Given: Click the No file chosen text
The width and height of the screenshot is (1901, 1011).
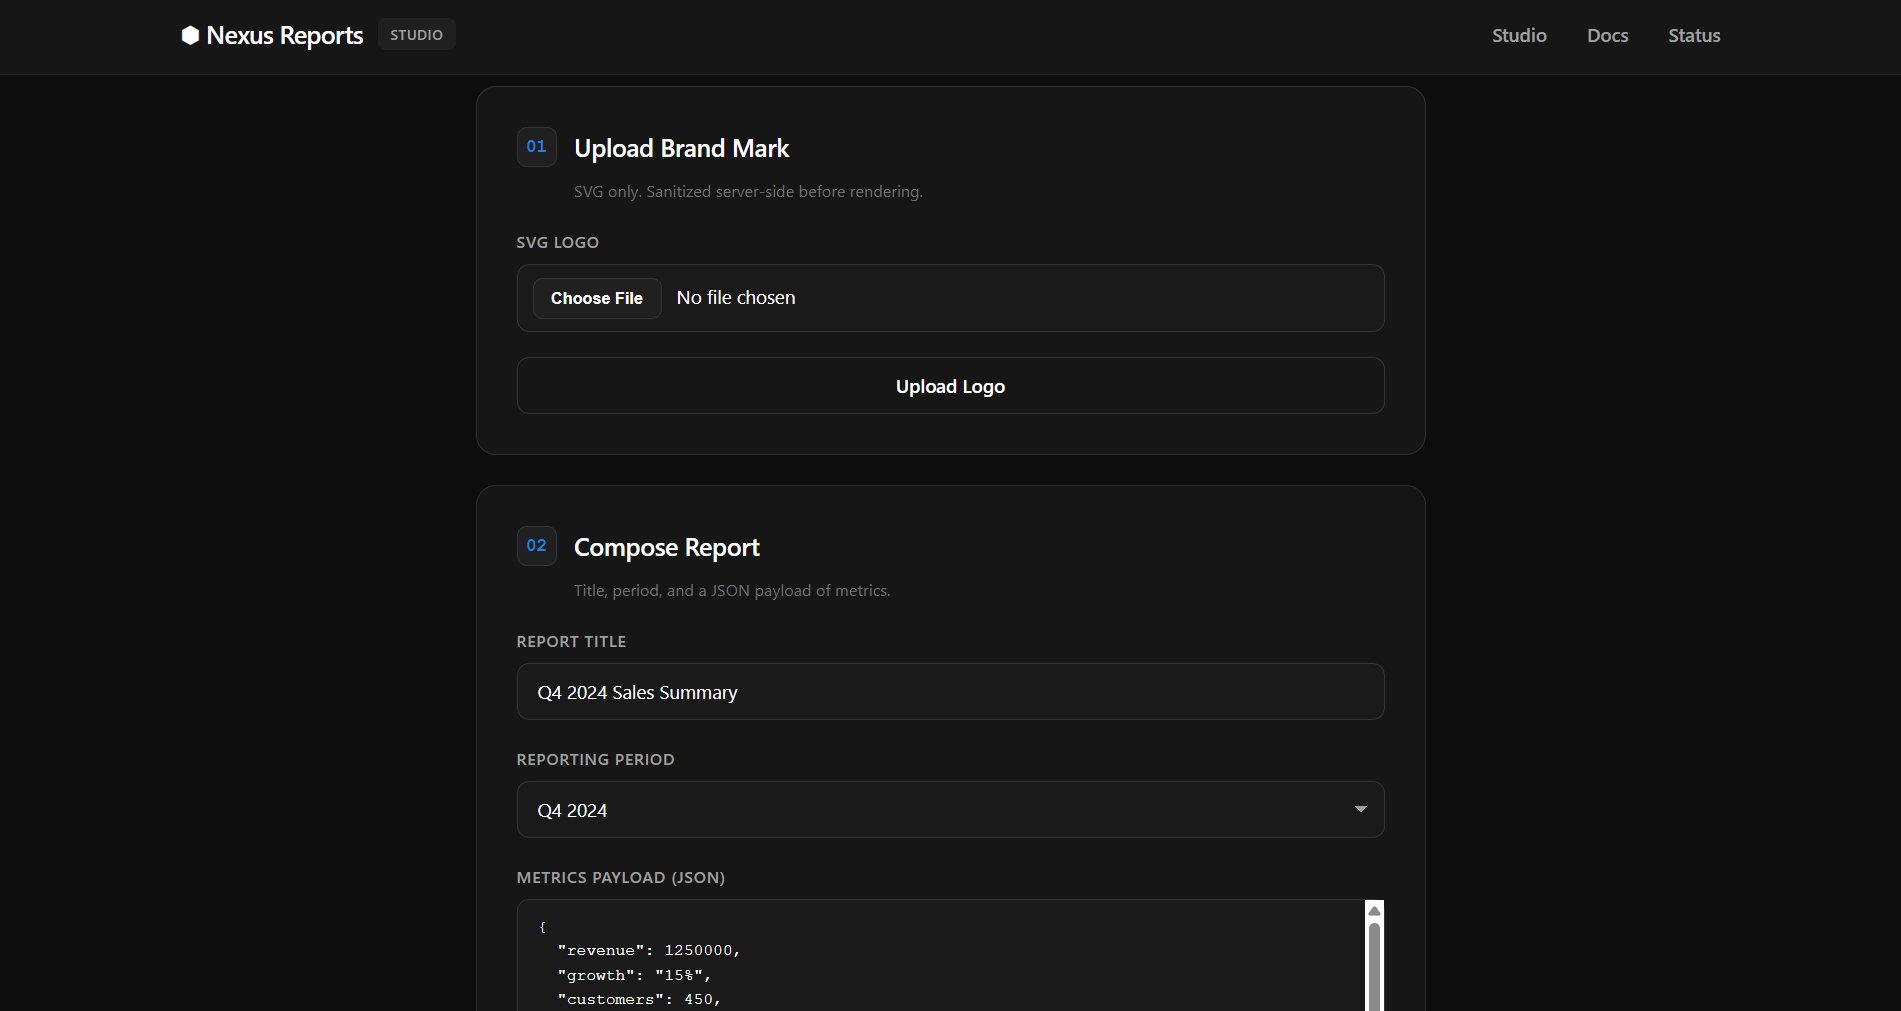Looking at the screenshot, I should click(736, 298).
